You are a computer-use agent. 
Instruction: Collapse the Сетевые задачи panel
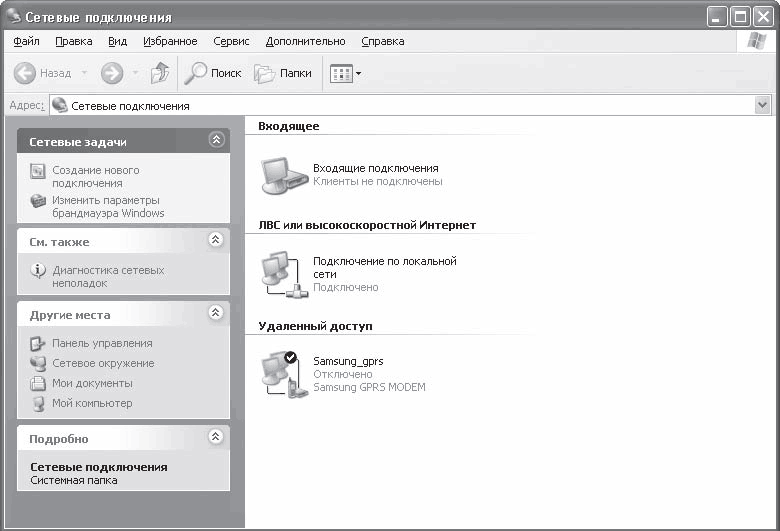tap(216, 140)
